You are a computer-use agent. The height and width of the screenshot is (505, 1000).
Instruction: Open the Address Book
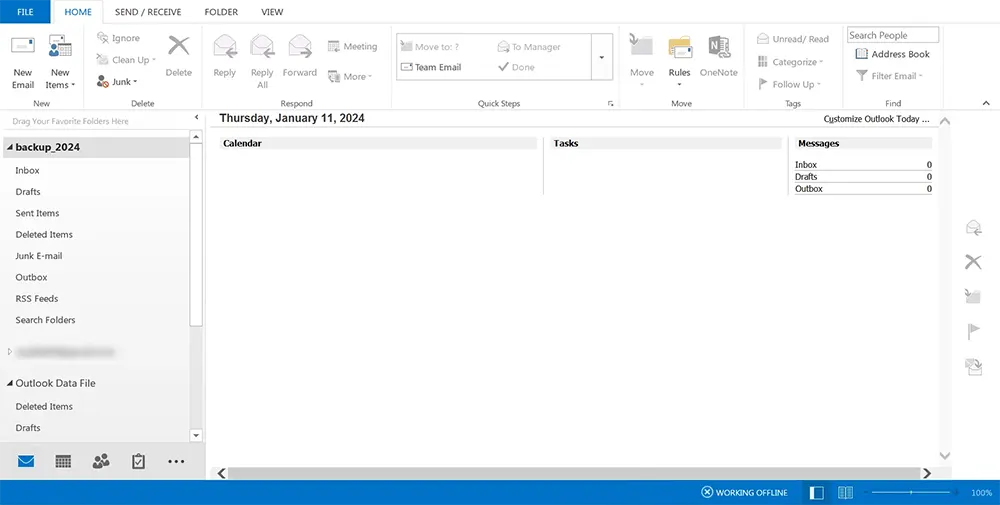(x=892, y=54)
